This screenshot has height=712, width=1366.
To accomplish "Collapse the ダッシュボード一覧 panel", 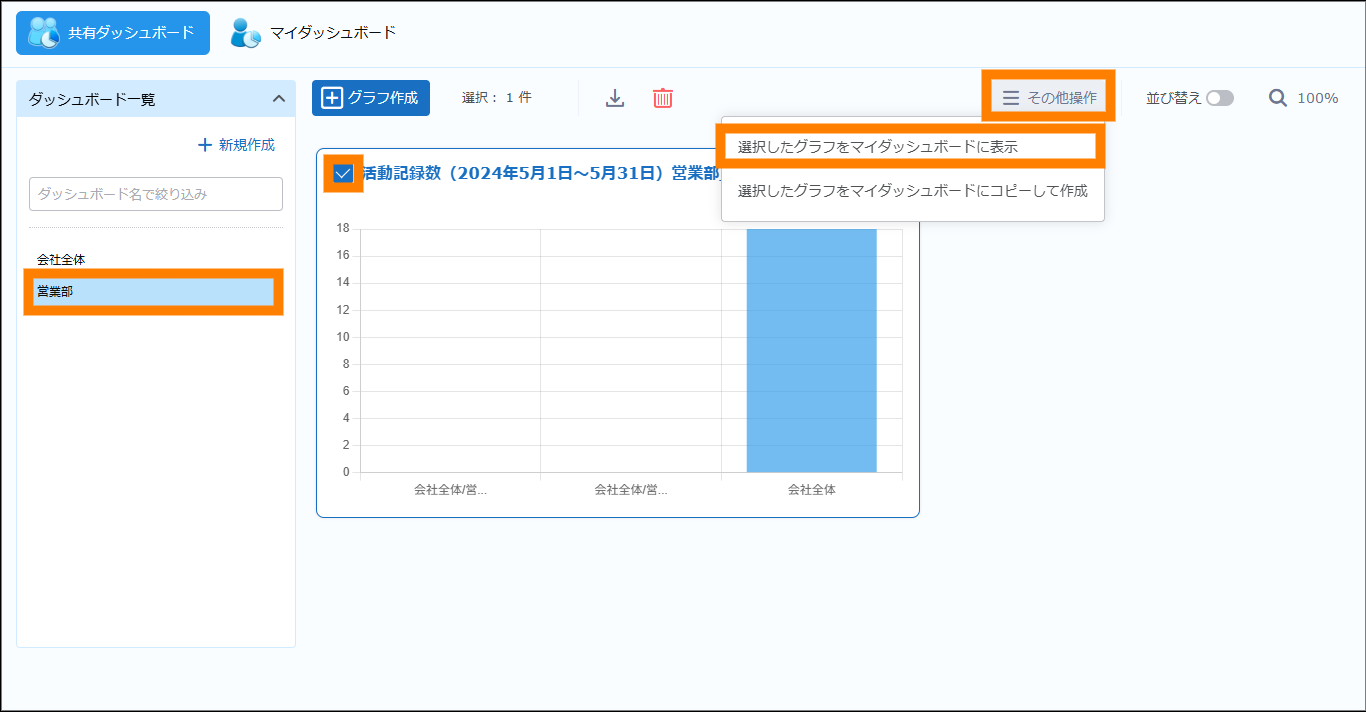I will 279,99.
